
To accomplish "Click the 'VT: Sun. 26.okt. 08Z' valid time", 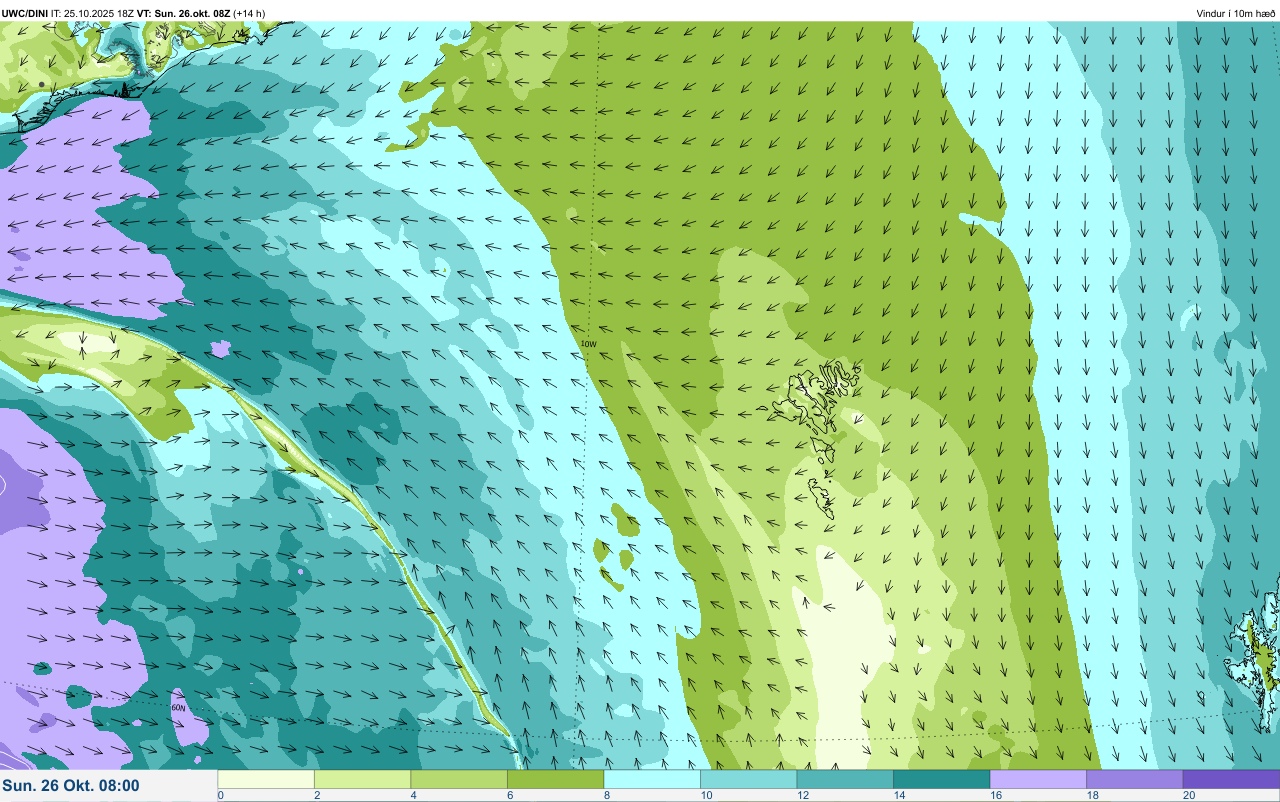I will (182, 13).
